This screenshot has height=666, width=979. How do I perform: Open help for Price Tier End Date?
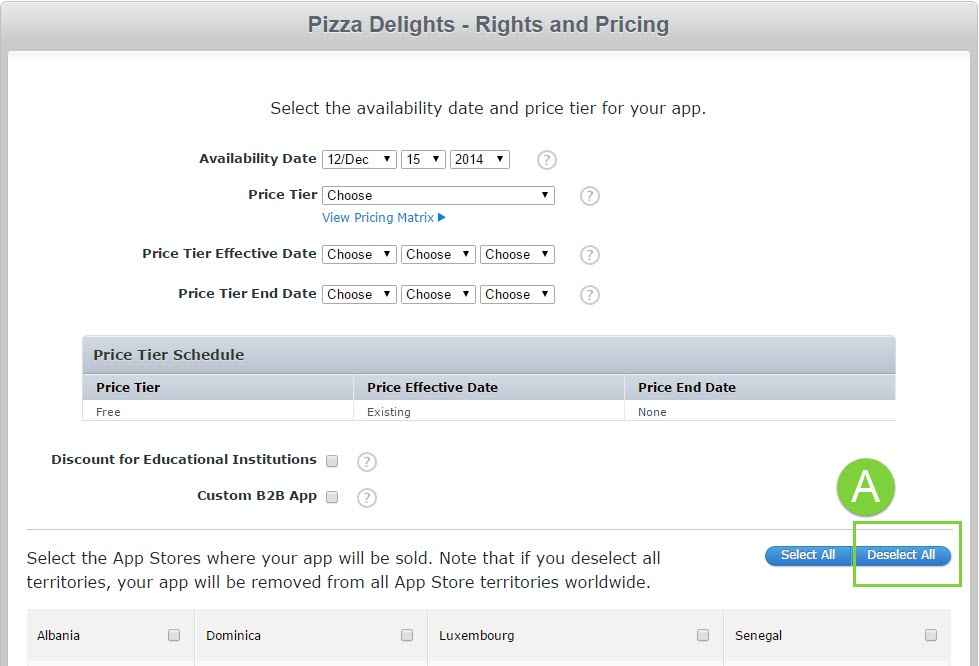590,295
